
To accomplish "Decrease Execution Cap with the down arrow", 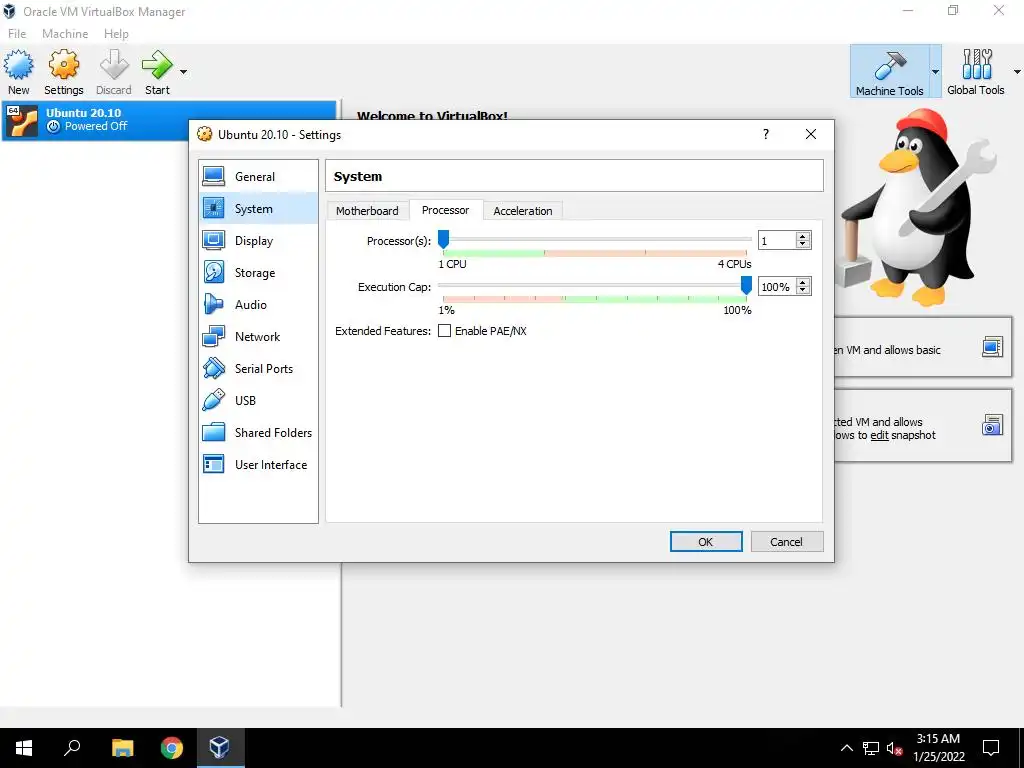I will click(803, 291).
